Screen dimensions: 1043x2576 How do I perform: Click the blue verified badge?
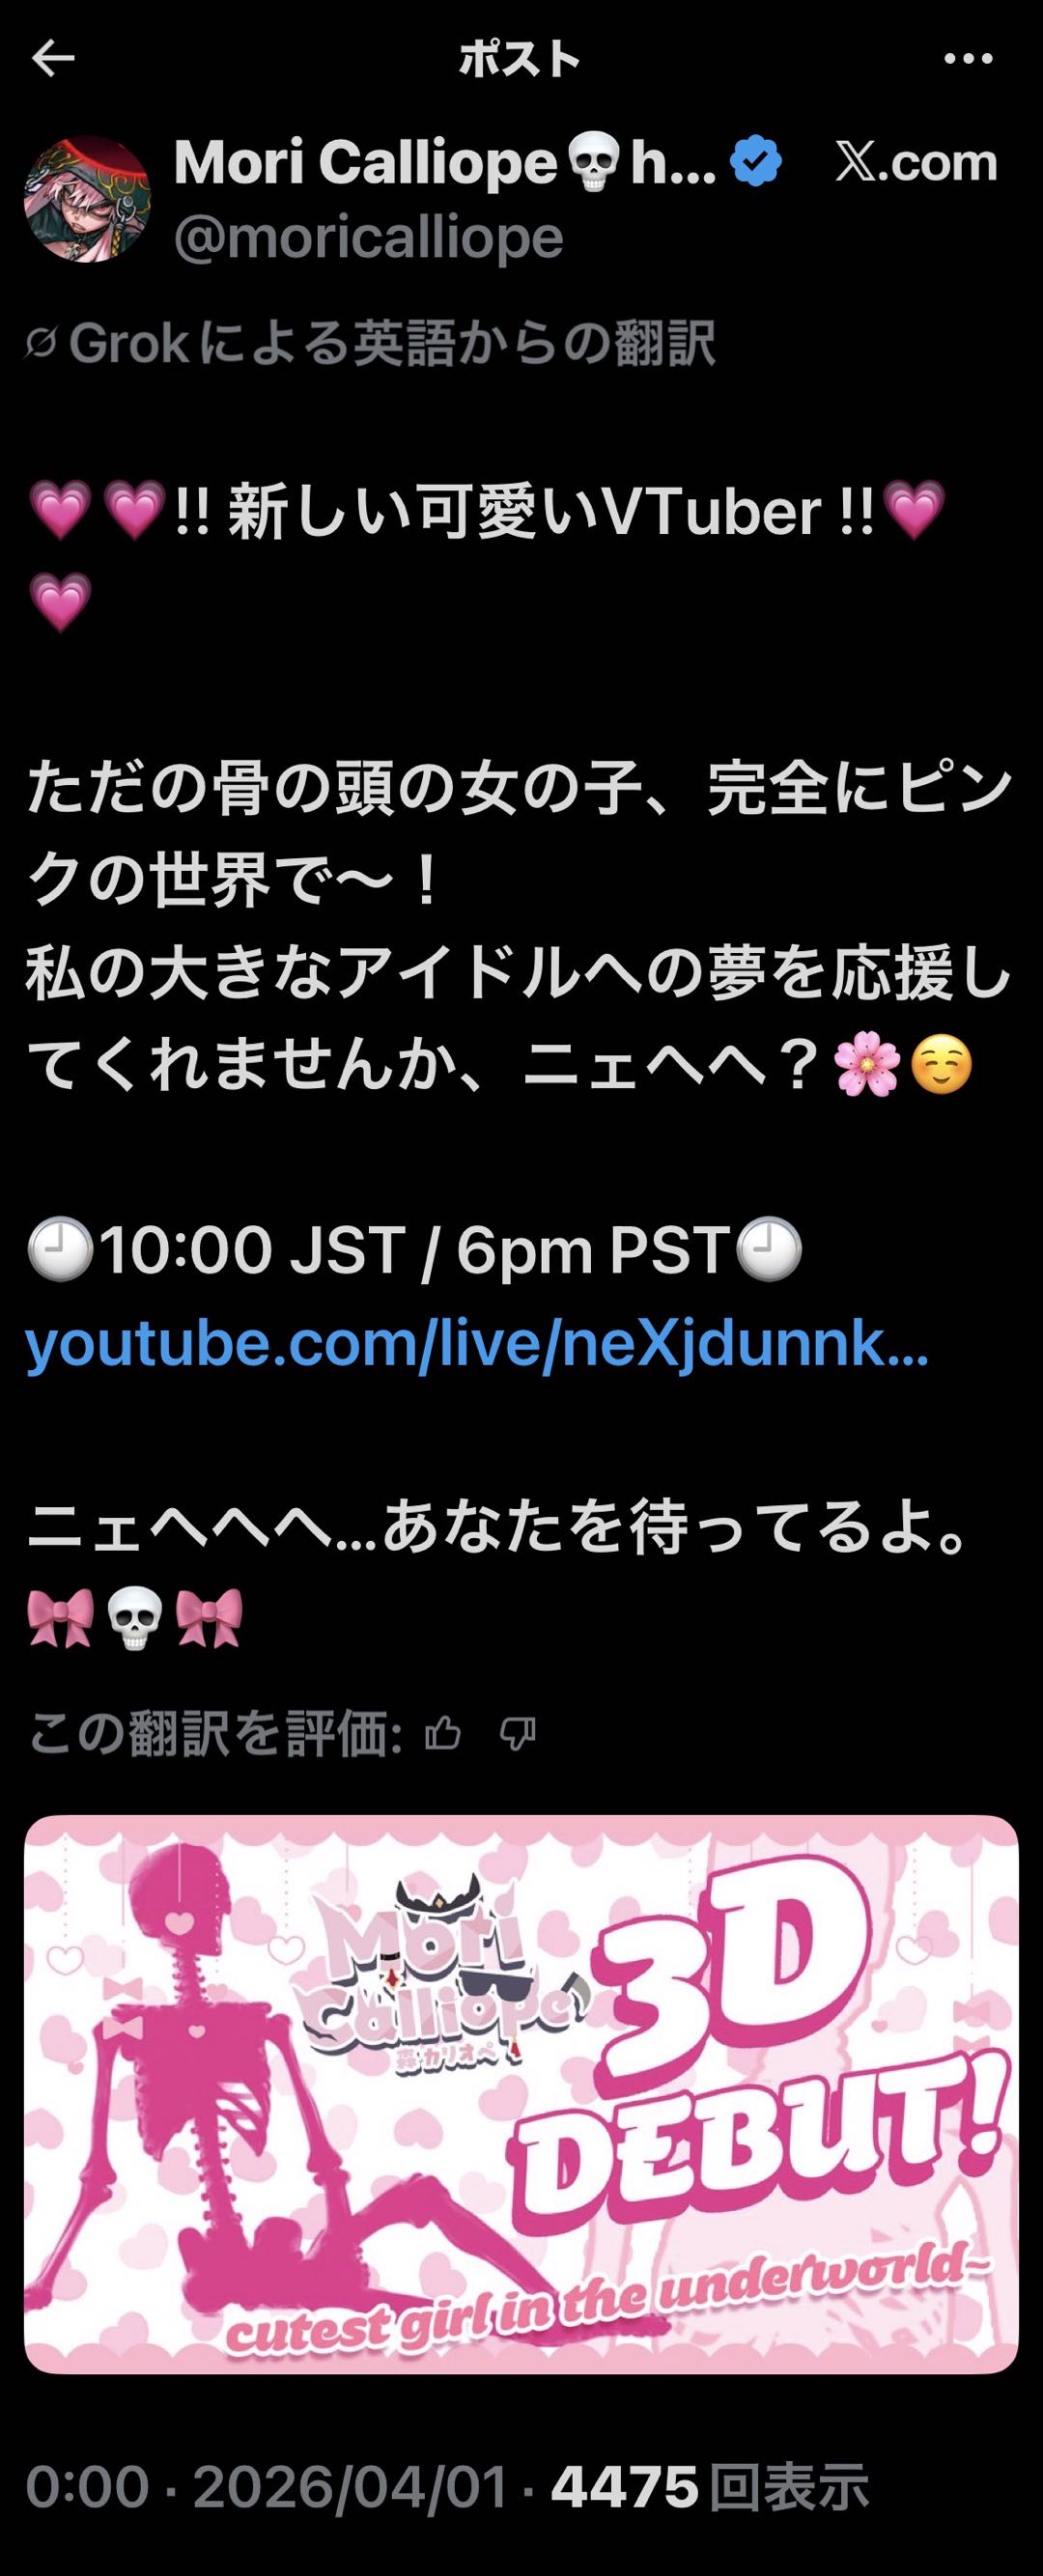click(x=757, y=162)
